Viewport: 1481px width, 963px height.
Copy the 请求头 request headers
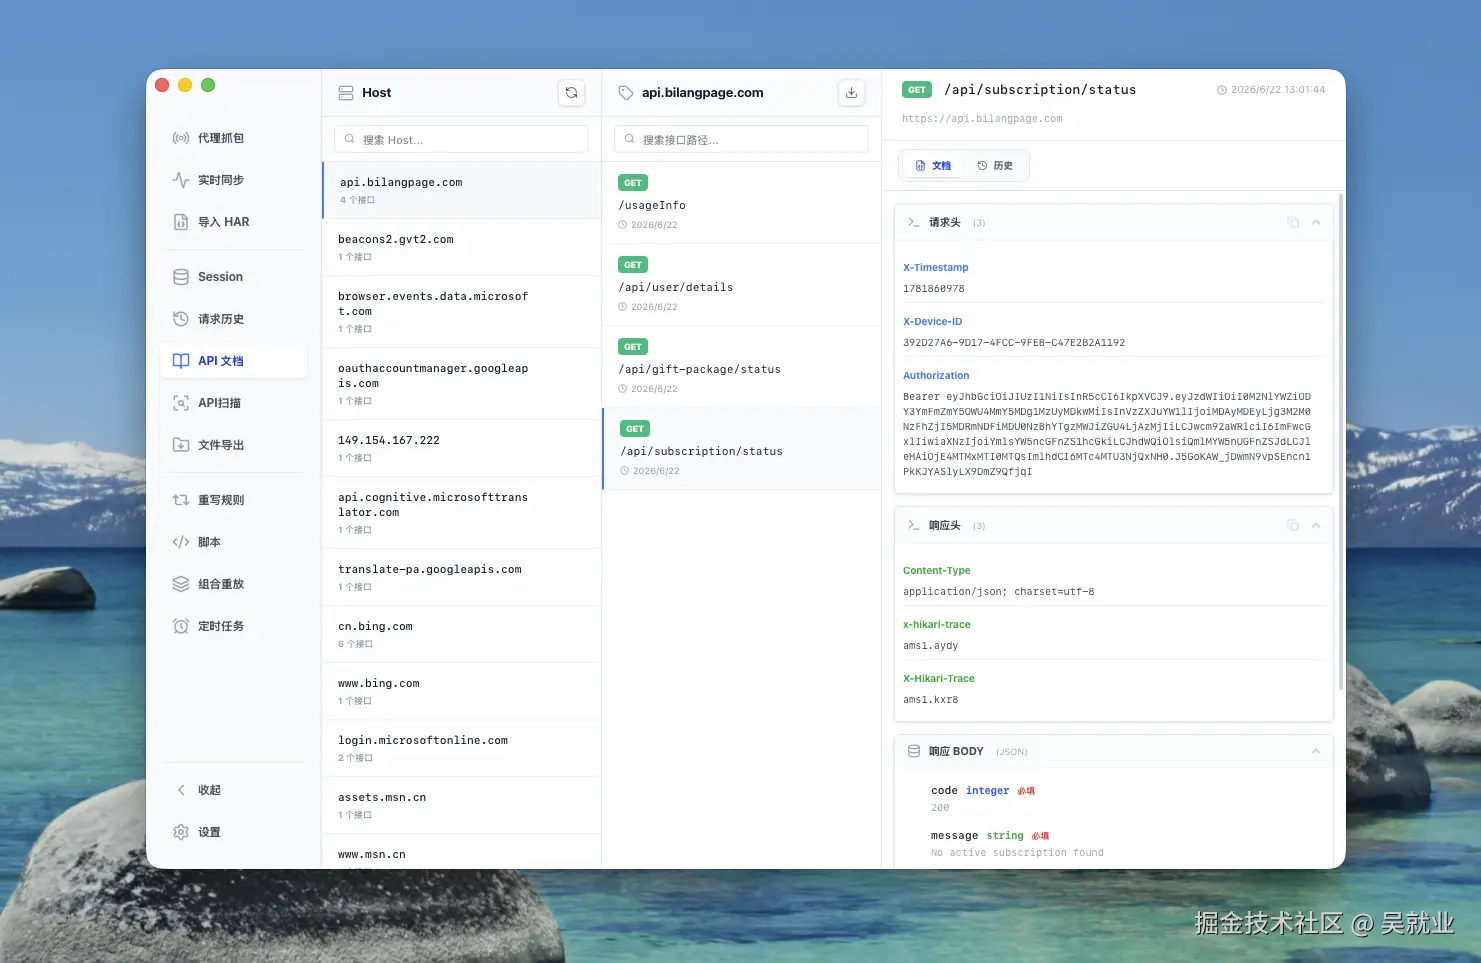[x=1293, y=222]
